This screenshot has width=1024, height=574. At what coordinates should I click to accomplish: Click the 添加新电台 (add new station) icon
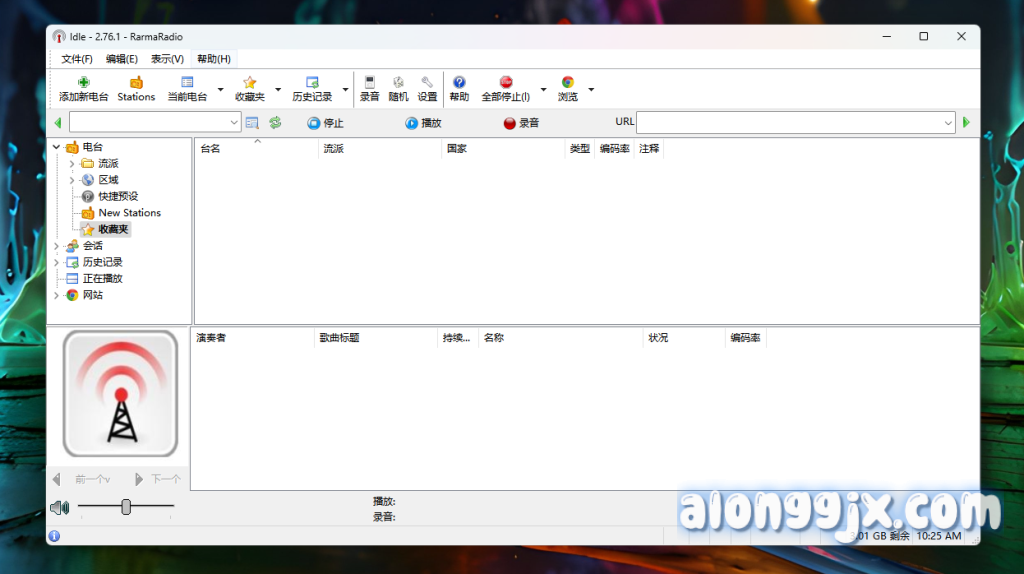[83, 83]
